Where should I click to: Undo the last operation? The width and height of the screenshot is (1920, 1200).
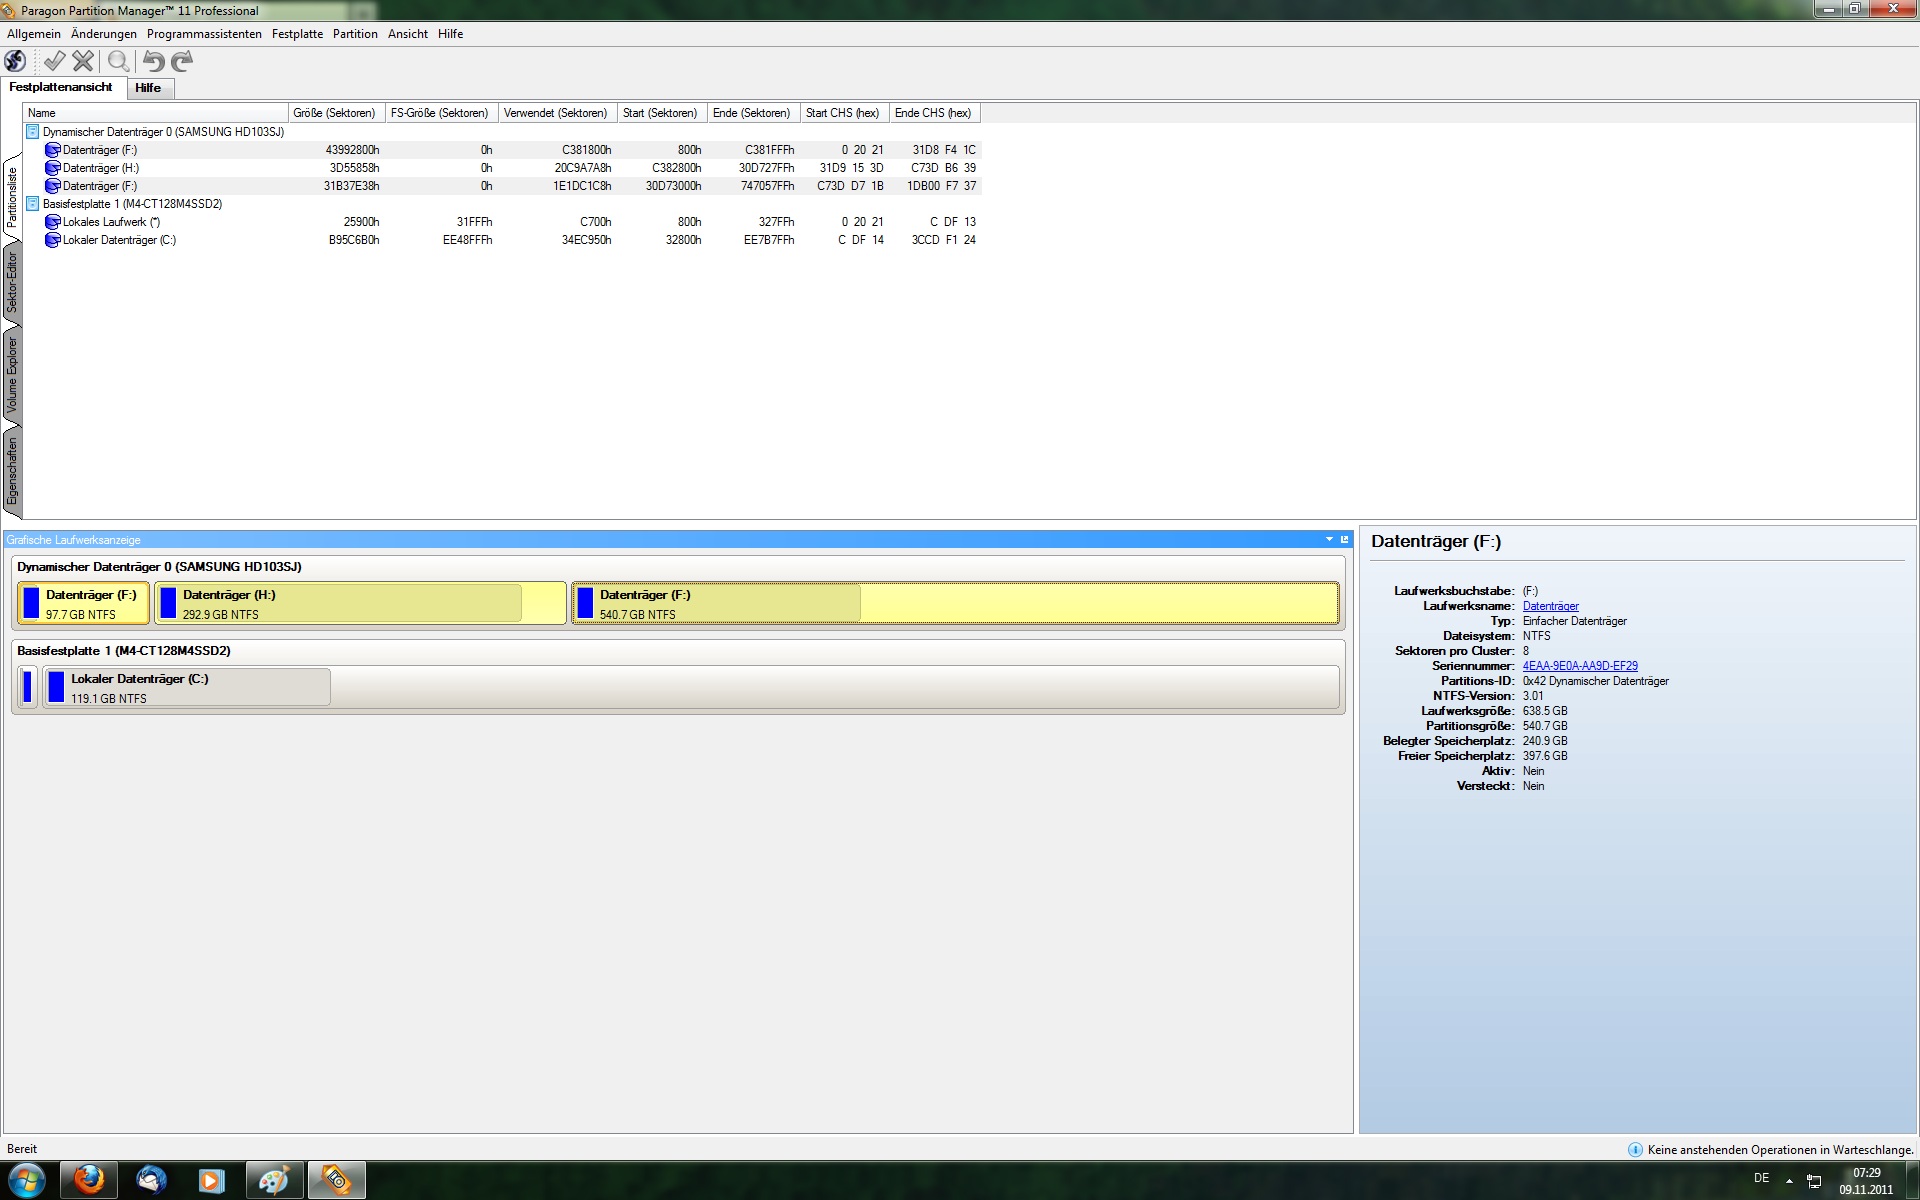click(153, 61)
